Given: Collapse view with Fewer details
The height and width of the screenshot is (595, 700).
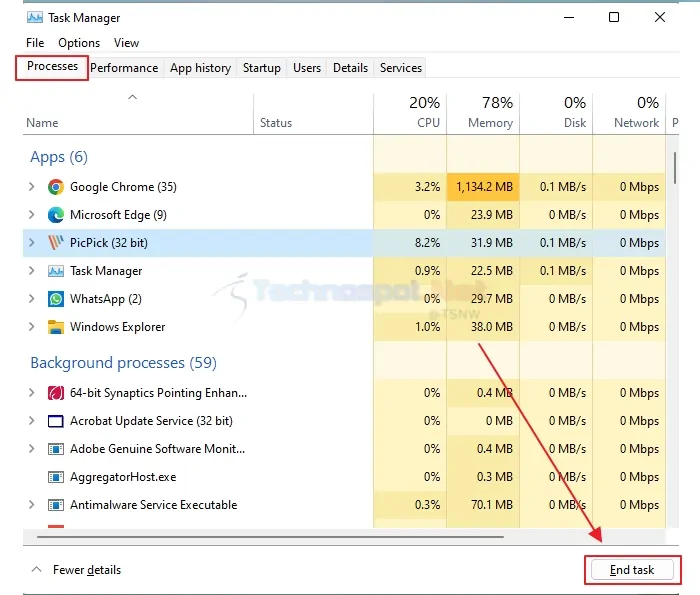Looking at the screenshot, I should pos(76,570).
